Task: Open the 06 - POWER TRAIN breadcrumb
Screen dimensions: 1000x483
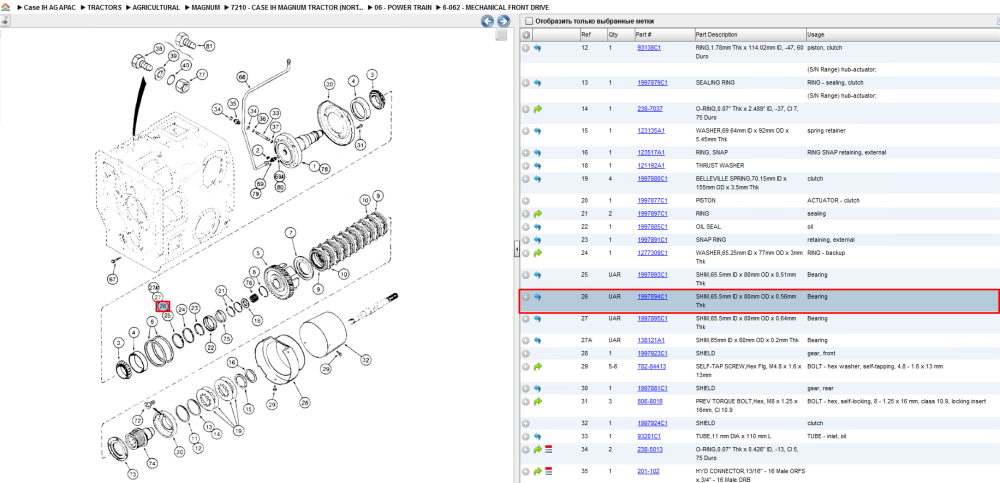Action: 403,8
